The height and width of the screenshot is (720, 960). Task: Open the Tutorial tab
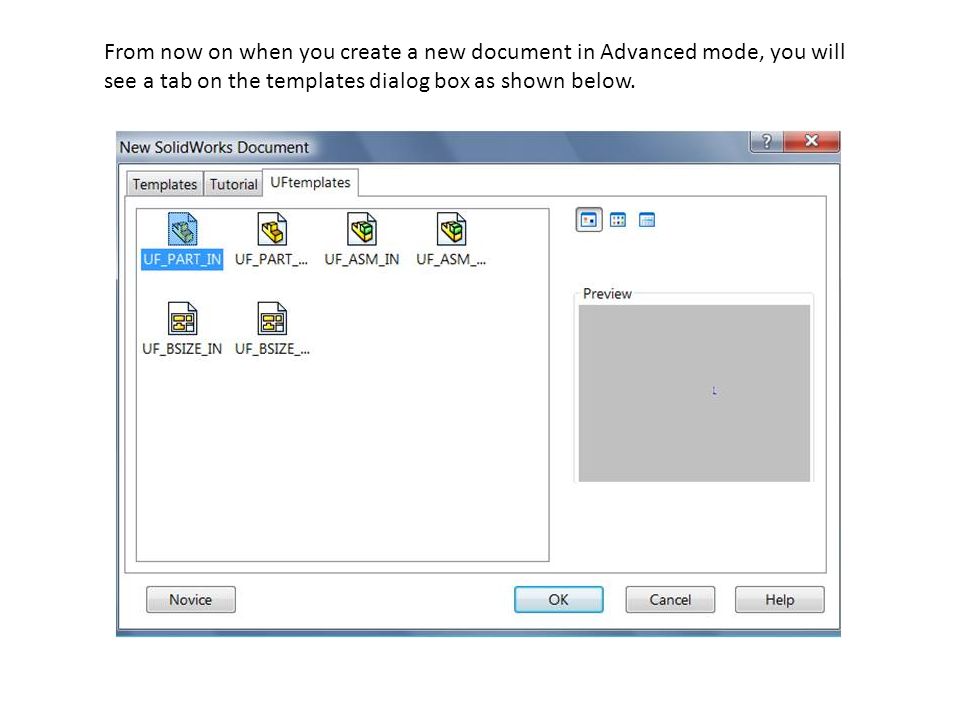pyautogui.click(x=233, y=184)
